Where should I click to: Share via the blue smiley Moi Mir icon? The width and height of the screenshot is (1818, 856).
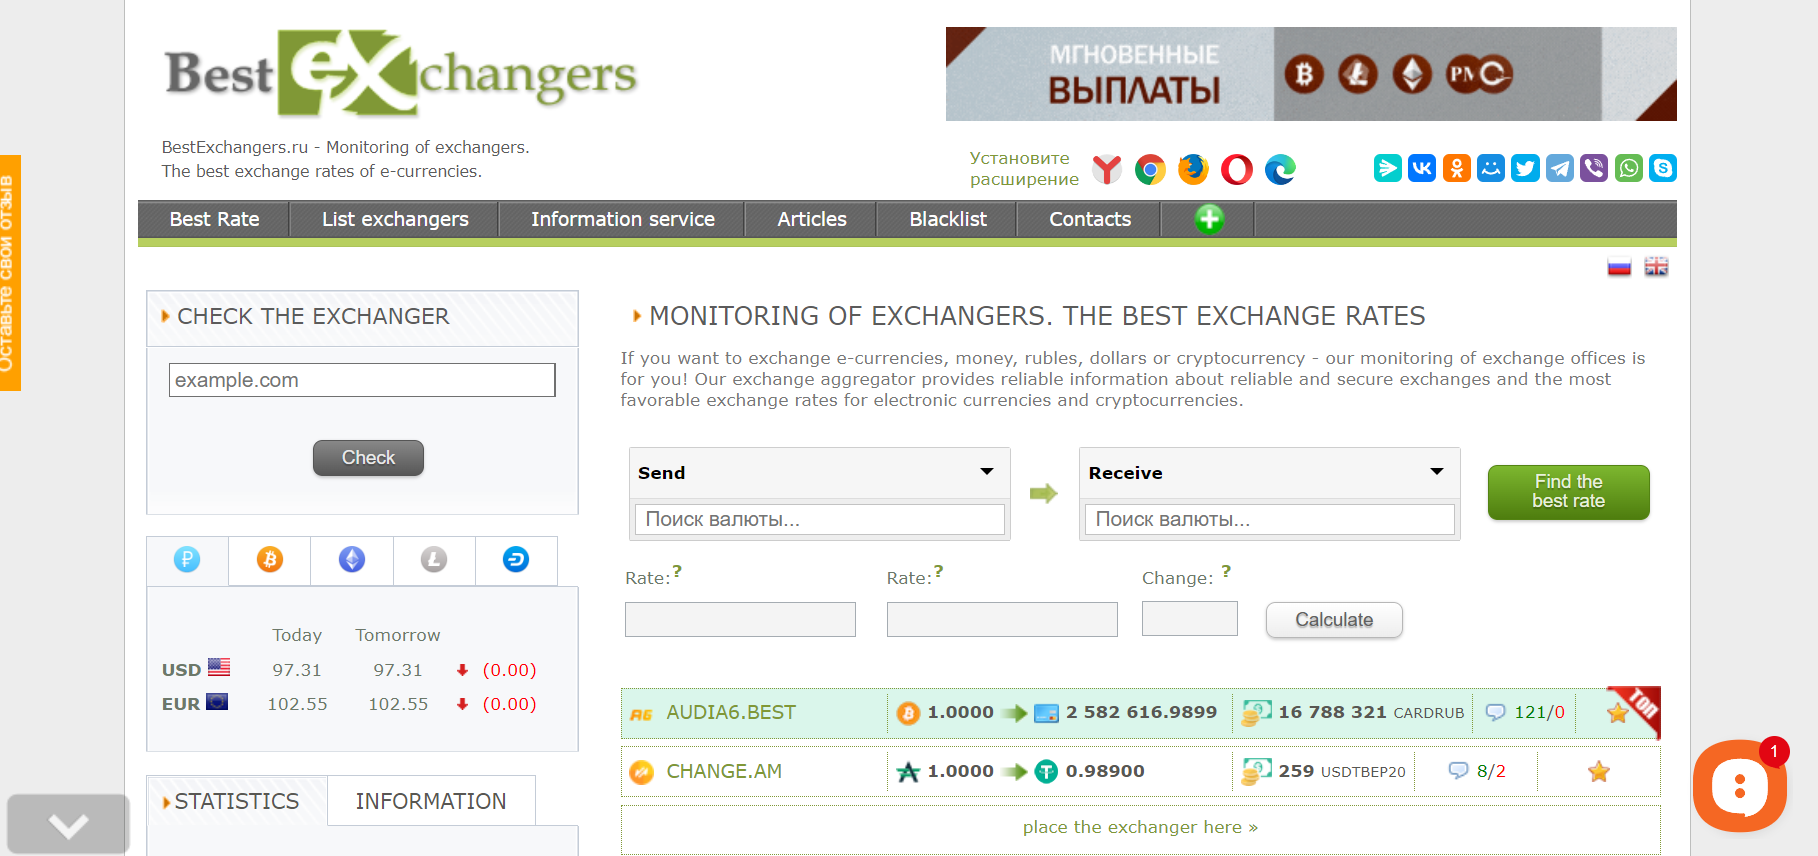pos(1491,168)
